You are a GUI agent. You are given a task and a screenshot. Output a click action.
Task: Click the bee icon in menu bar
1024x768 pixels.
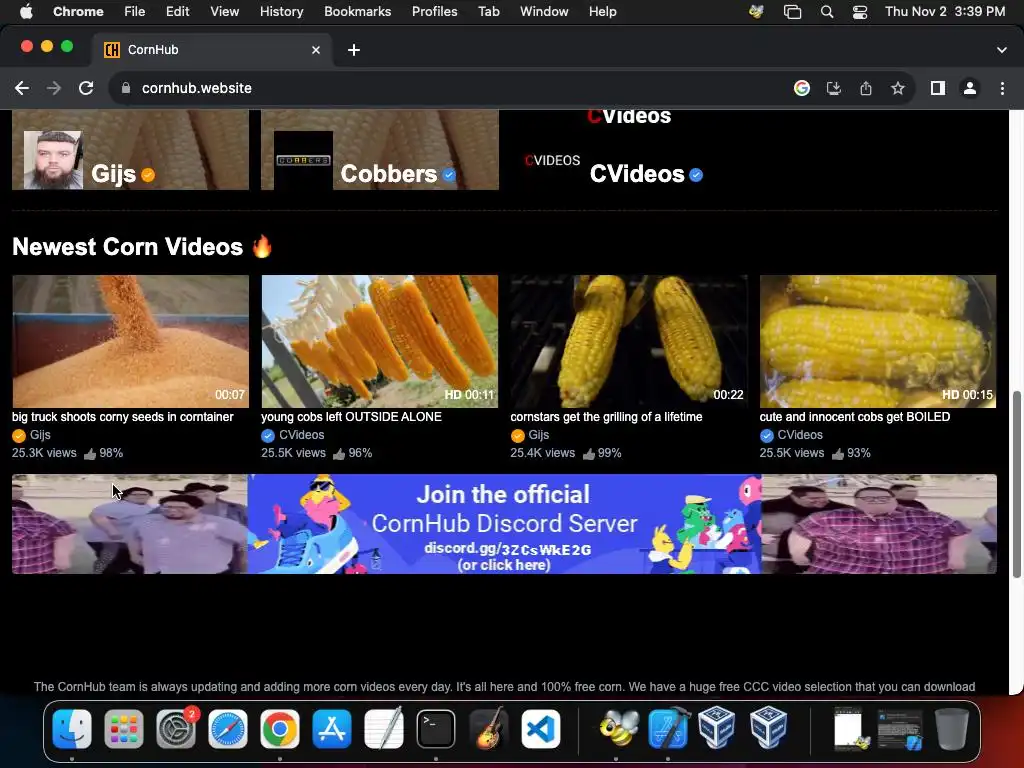coord(756,12)
